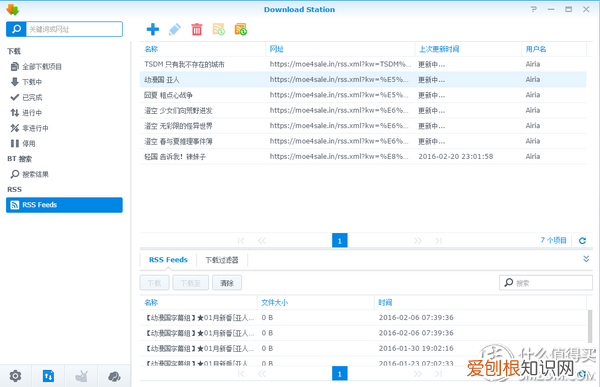Click the pencil edit feed icon

pos(175,29)
